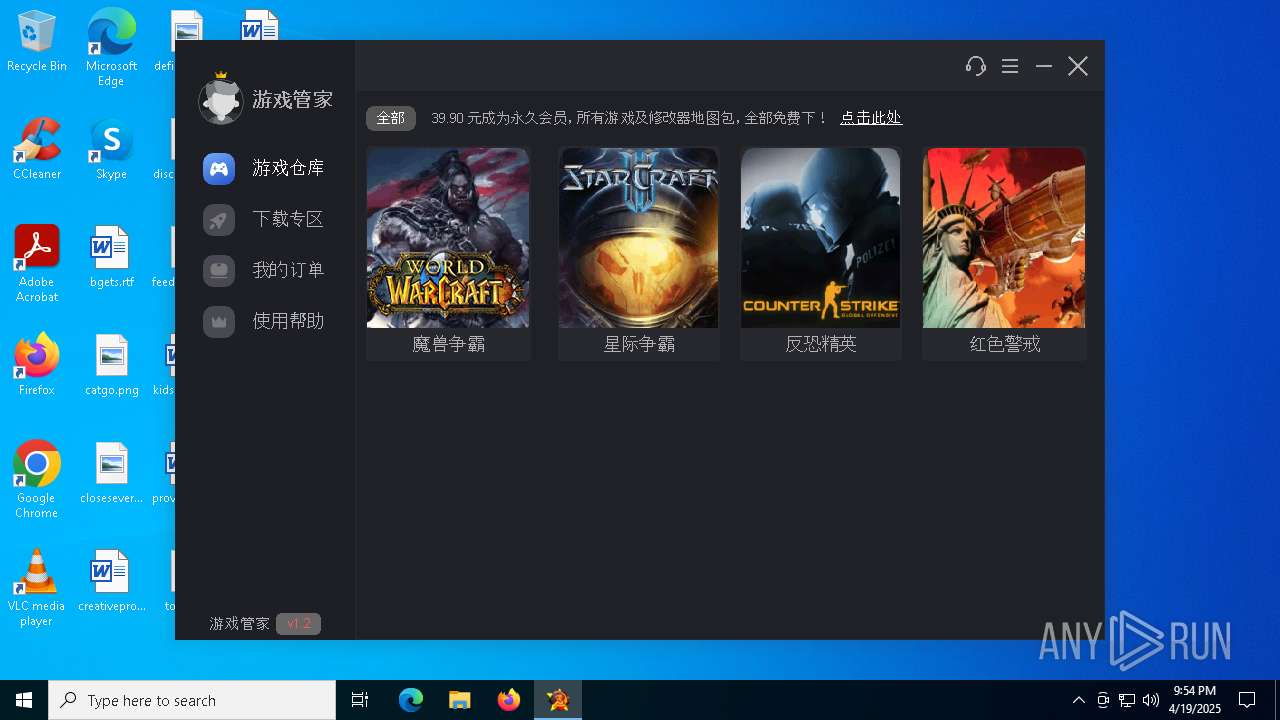The width and height of the screenshot is (1280, 720).
Task: Open Recycle Bin on the desktop
Action: tap(37, 42)
